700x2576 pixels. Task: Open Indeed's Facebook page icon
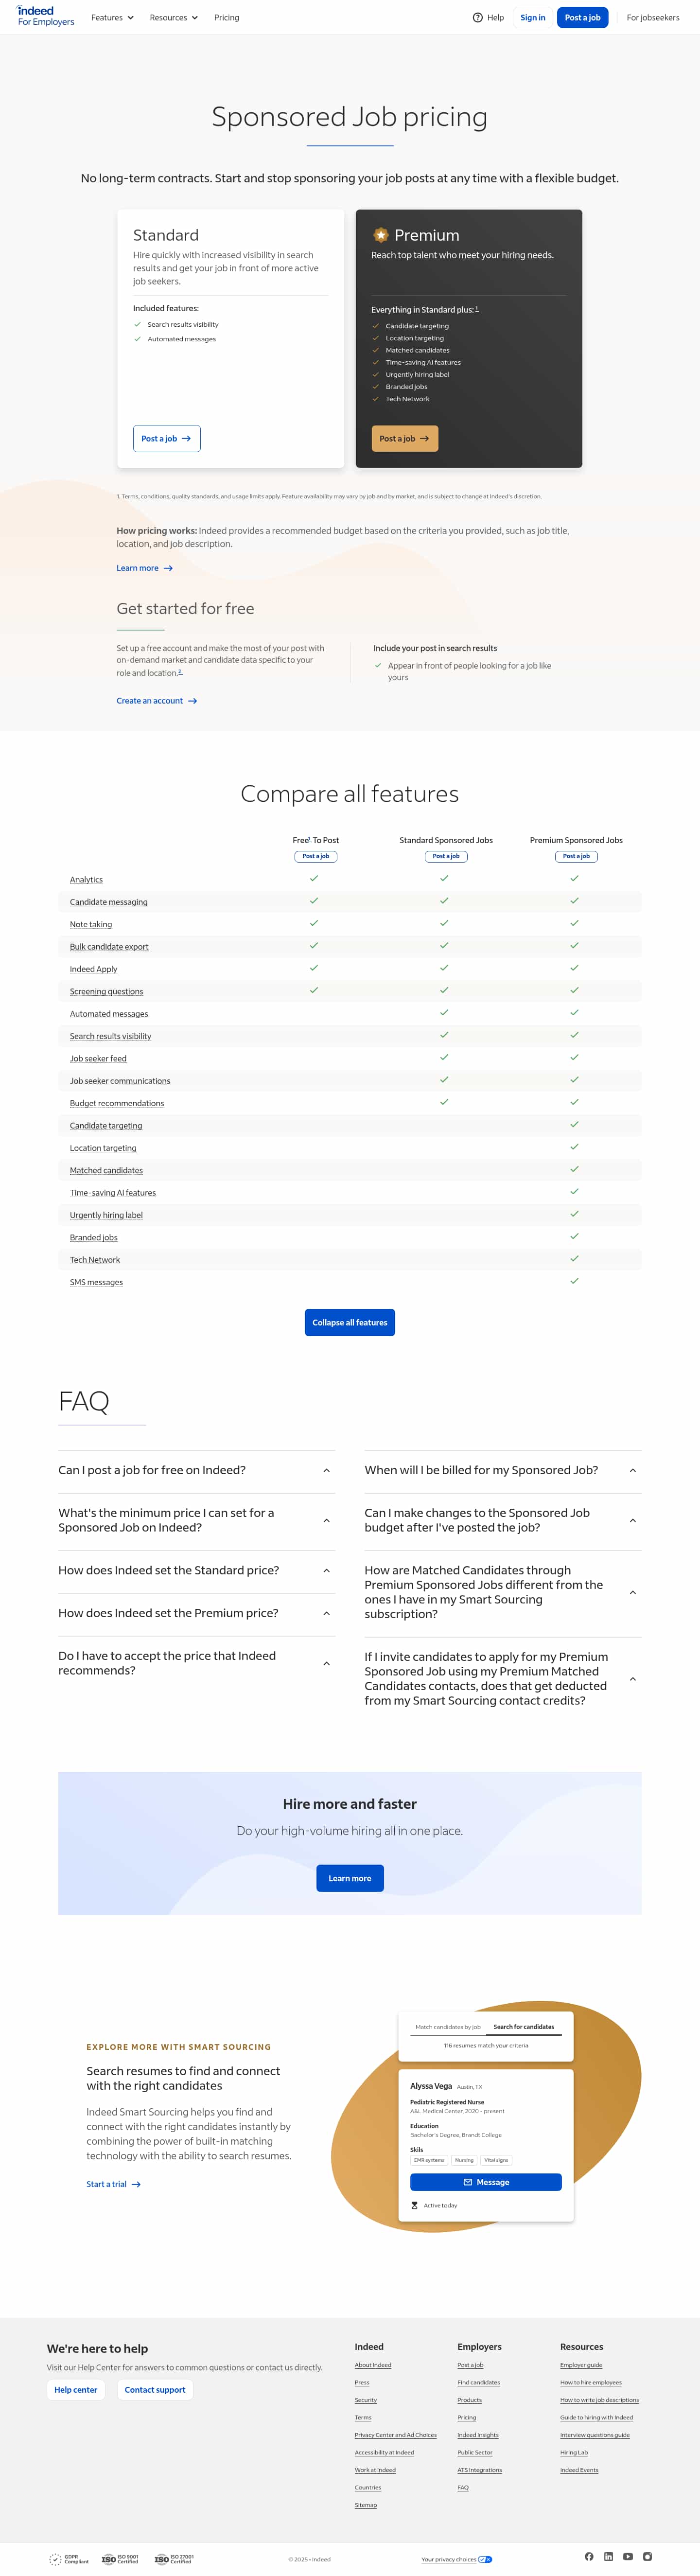[589, 2556]
